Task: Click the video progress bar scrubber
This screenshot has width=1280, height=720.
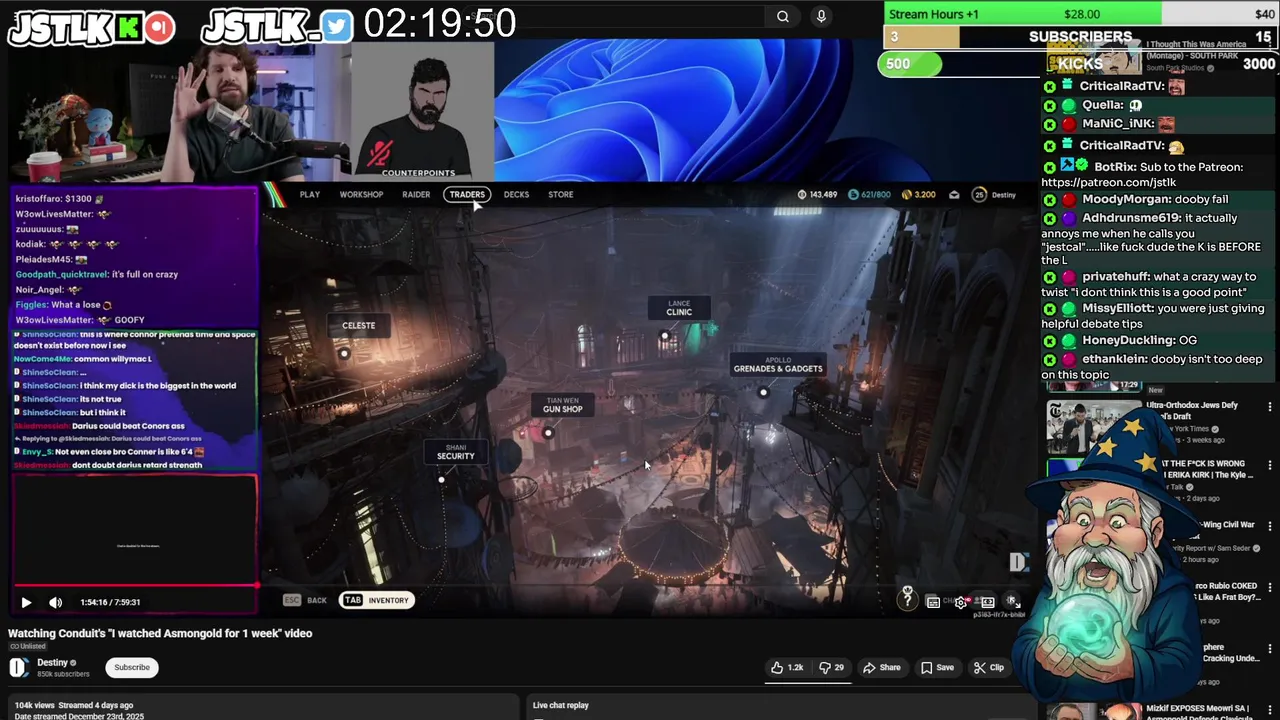Action: tap(257, 586)
